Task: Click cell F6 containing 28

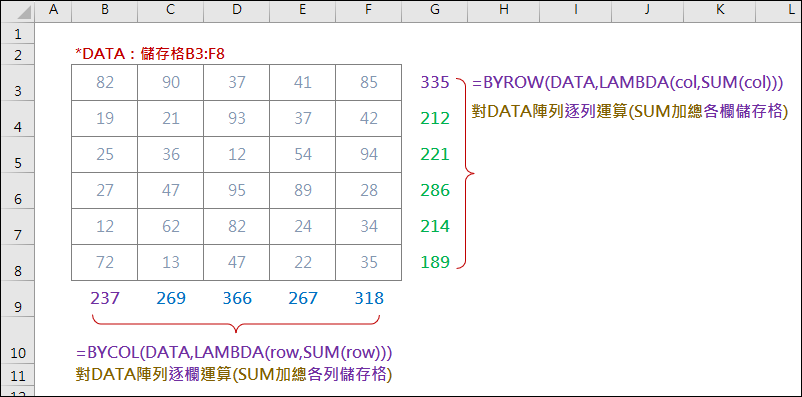Action: (x=369, y=190)
